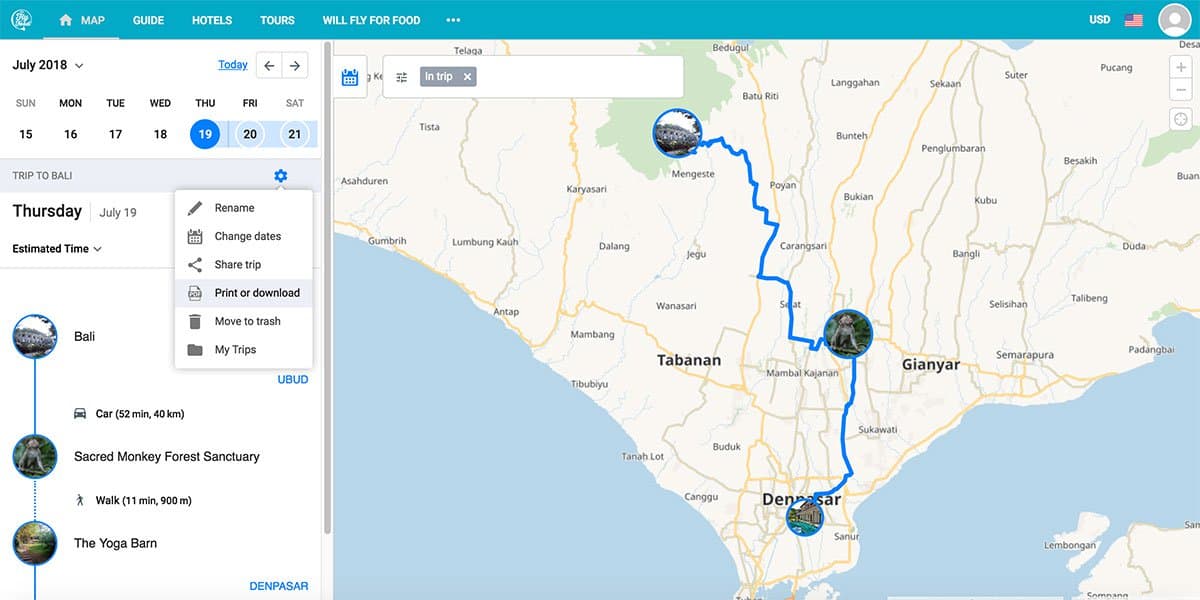Click the monkey forest marker on map
Screen dimensions: 1200x600
[848, 333]
